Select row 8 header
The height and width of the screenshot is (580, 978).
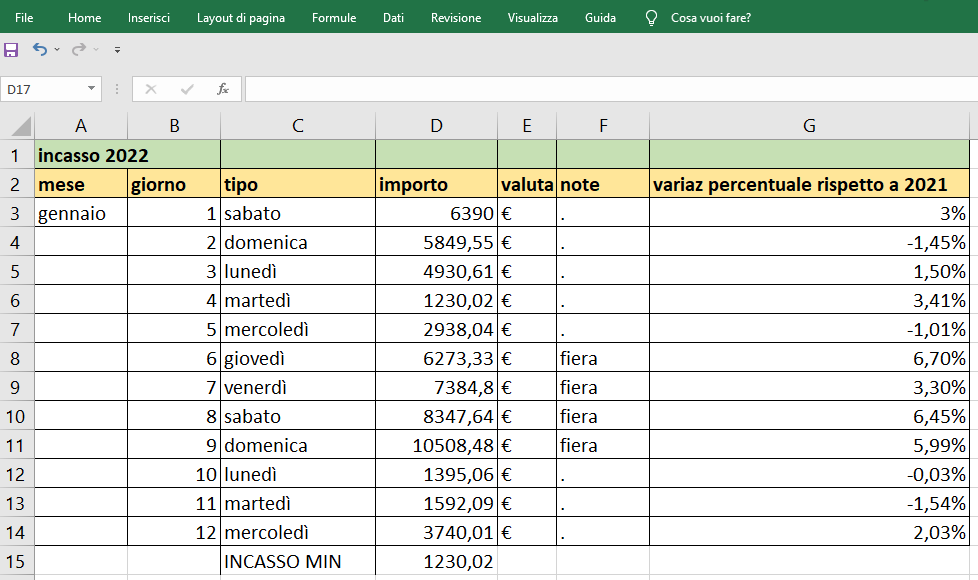[x=17, y=358]
